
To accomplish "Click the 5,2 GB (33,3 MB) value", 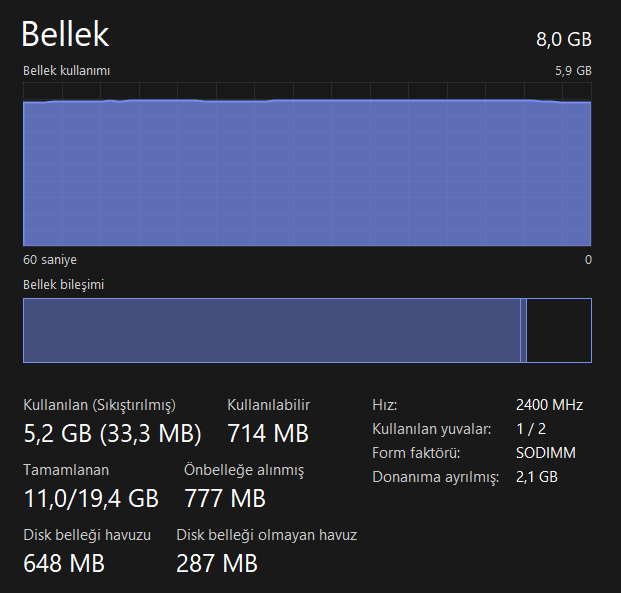I will tap(112, 433).
